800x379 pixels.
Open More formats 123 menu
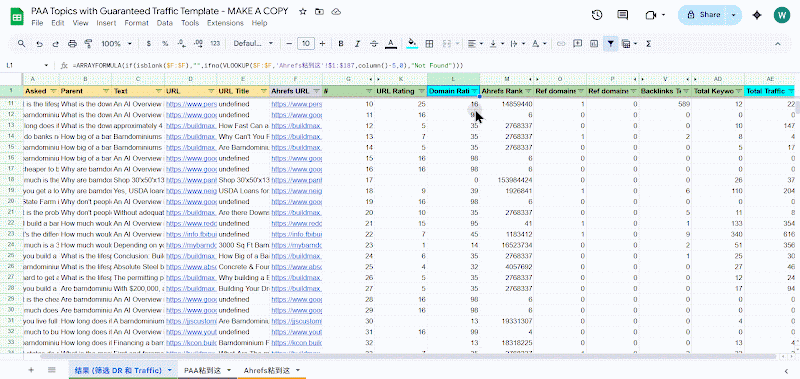[x=215, y=44]
